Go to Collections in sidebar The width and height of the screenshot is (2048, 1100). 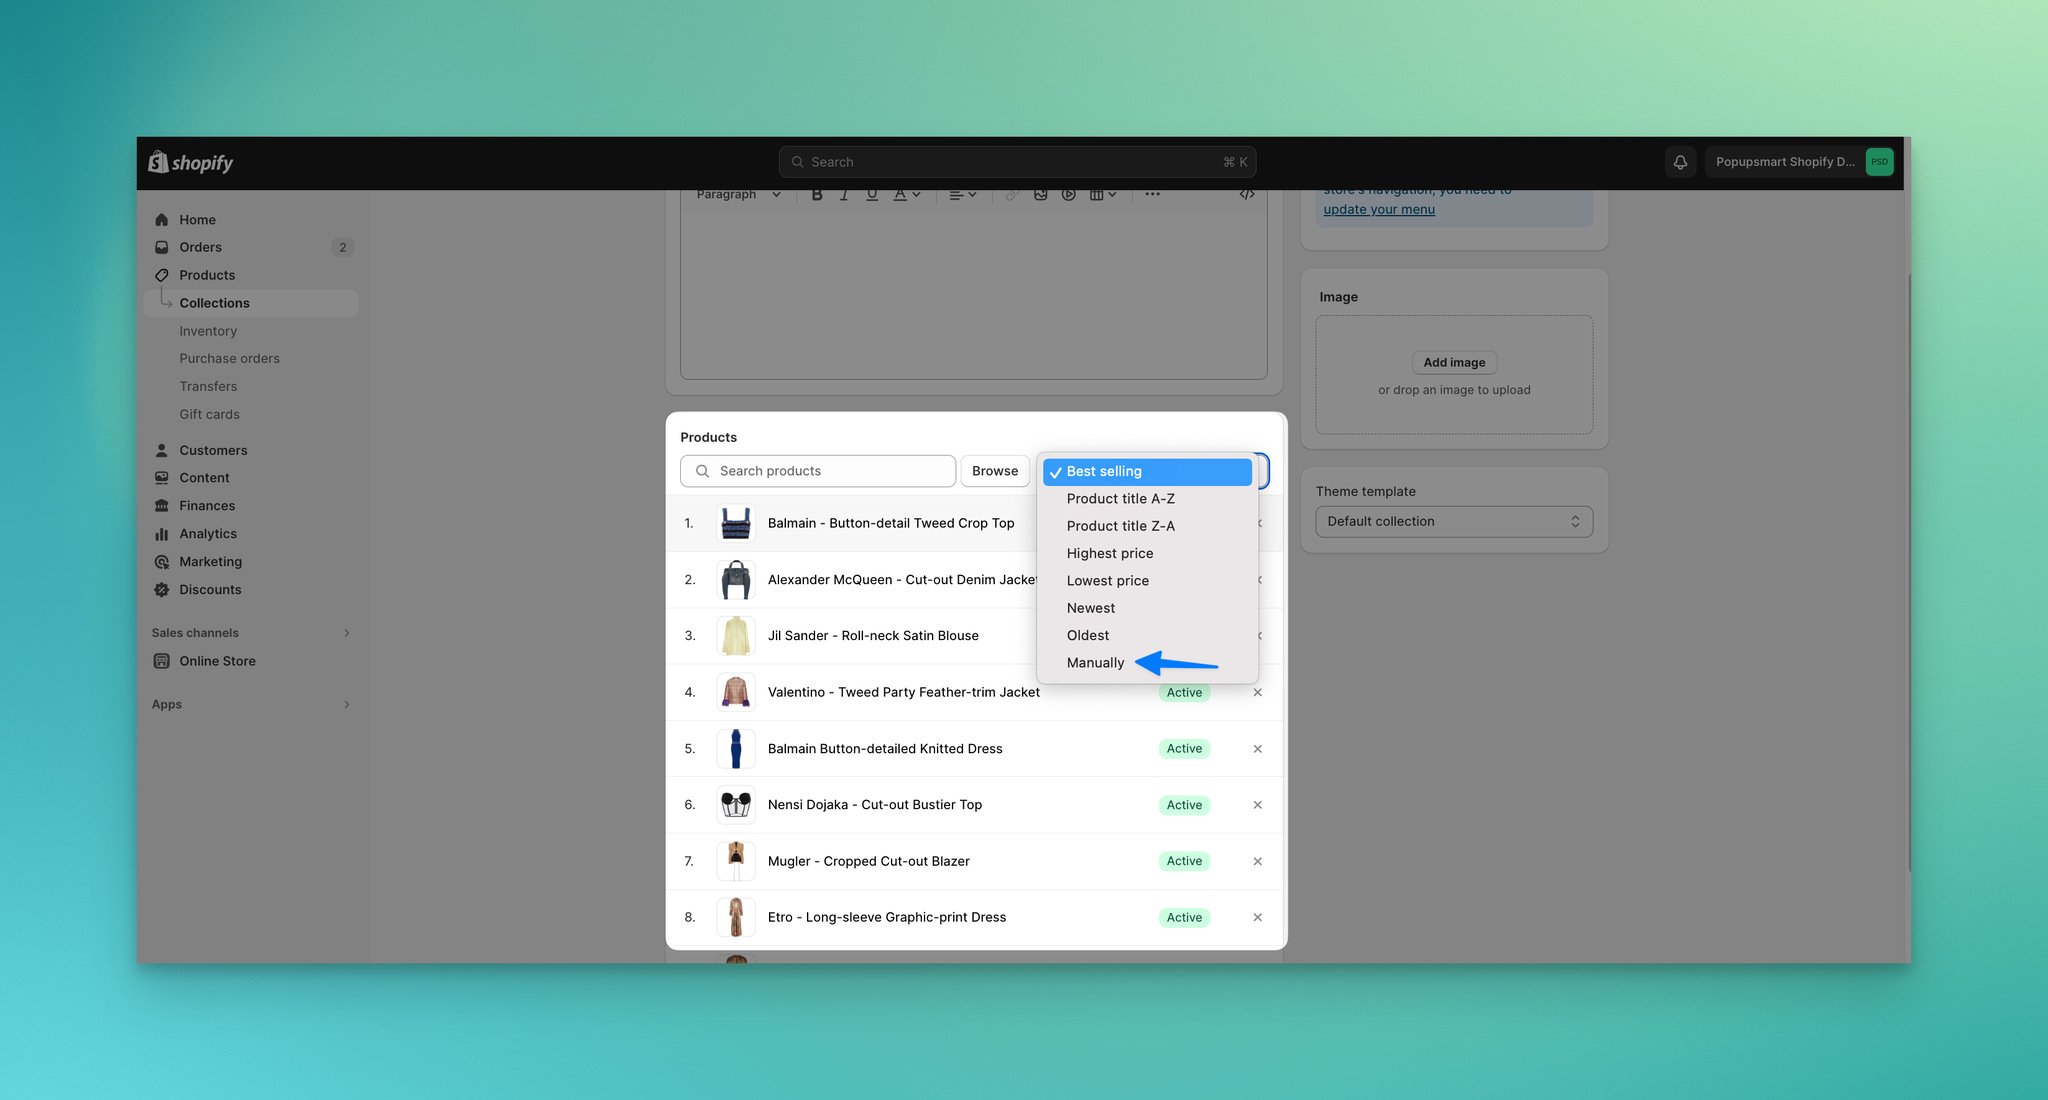coord(251,303)
